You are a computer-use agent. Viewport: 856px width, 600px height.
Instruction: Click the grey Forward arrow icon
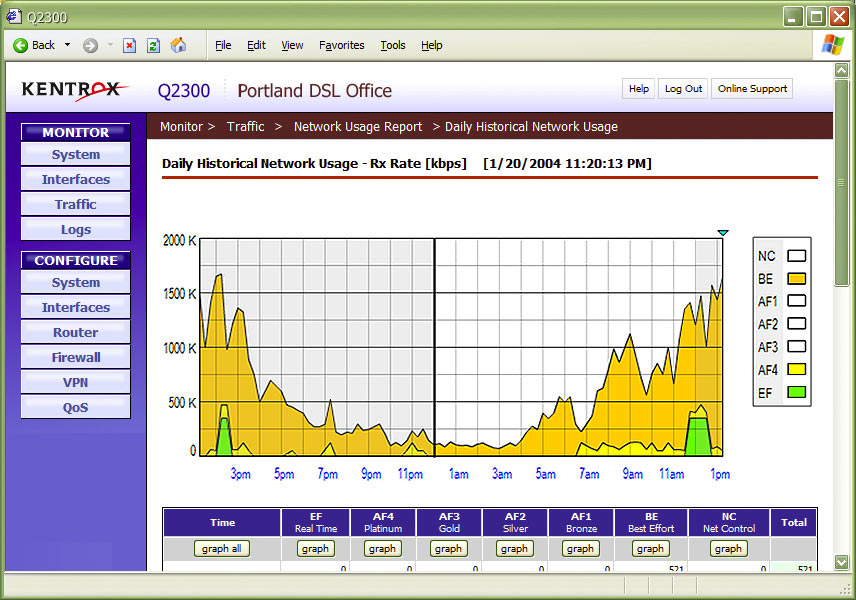[91, 45]
